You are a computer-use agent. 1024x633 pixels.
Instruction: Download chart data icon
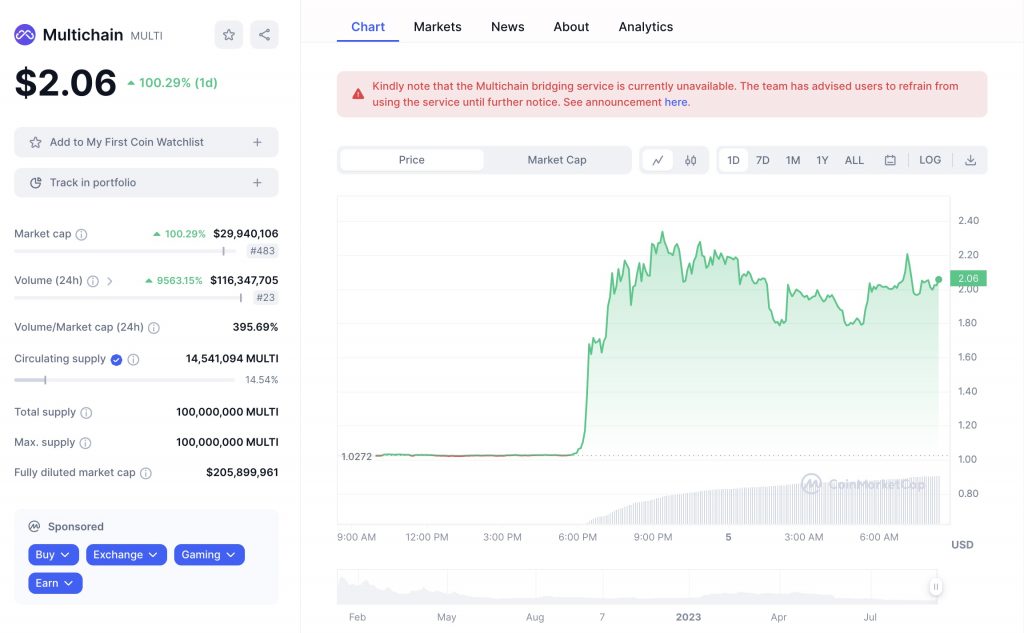coord(970,160)
